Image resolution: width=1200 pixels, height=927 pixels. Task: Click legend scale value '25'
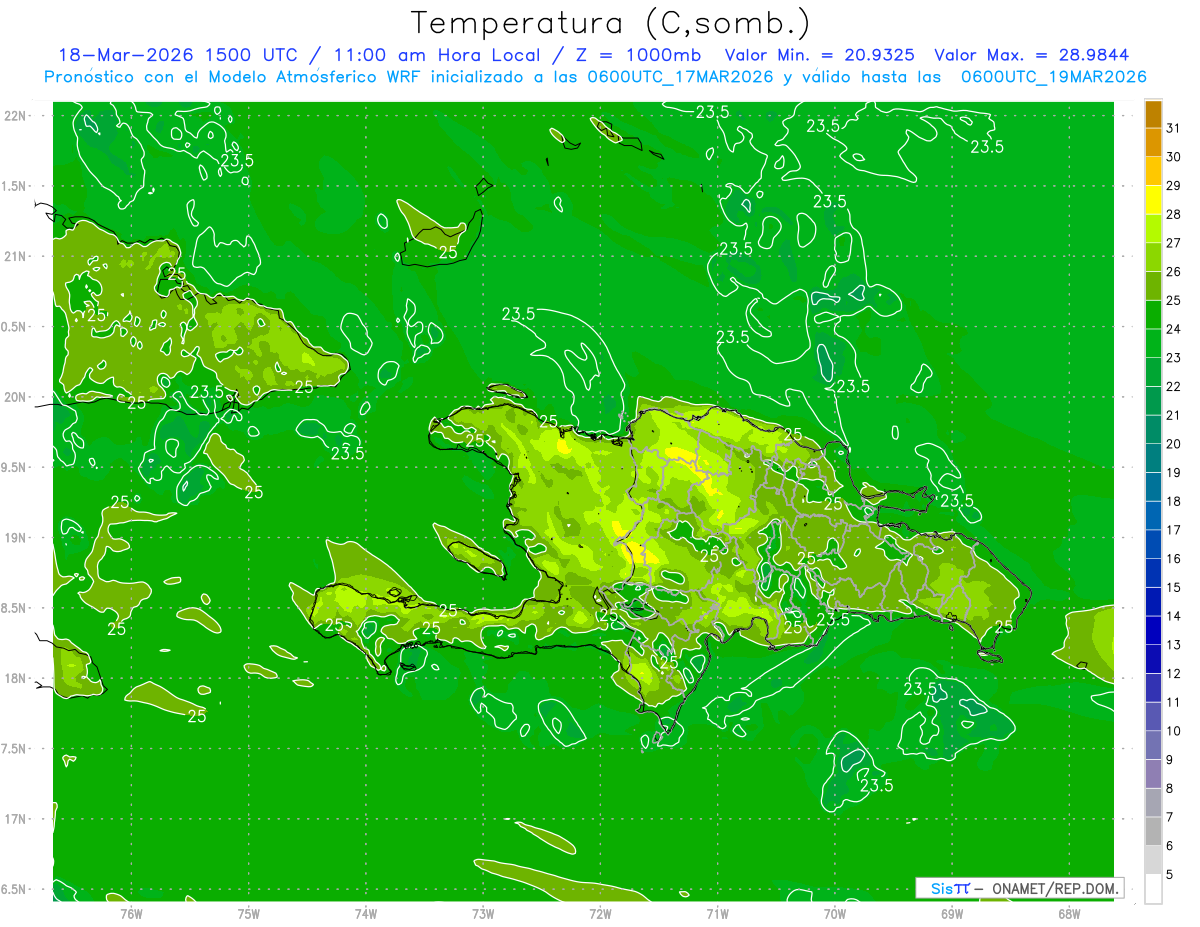pos(1174,300)
